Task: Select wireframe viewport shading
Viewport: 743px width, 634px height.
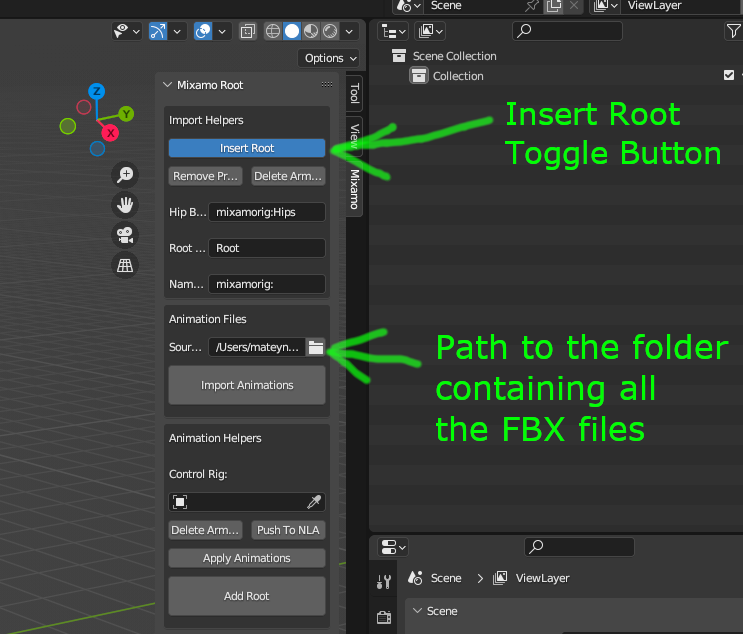Action: (273, 31)
